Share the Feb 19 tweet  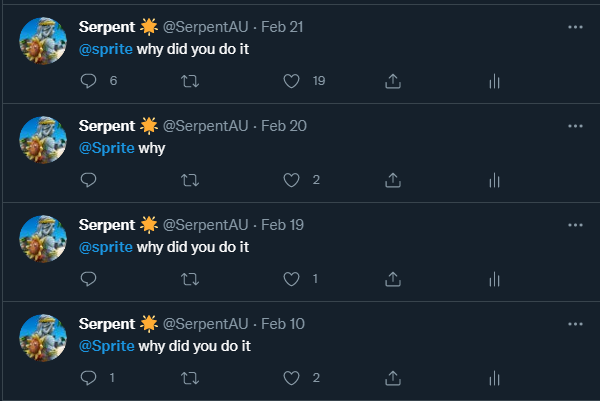point(393,279)
